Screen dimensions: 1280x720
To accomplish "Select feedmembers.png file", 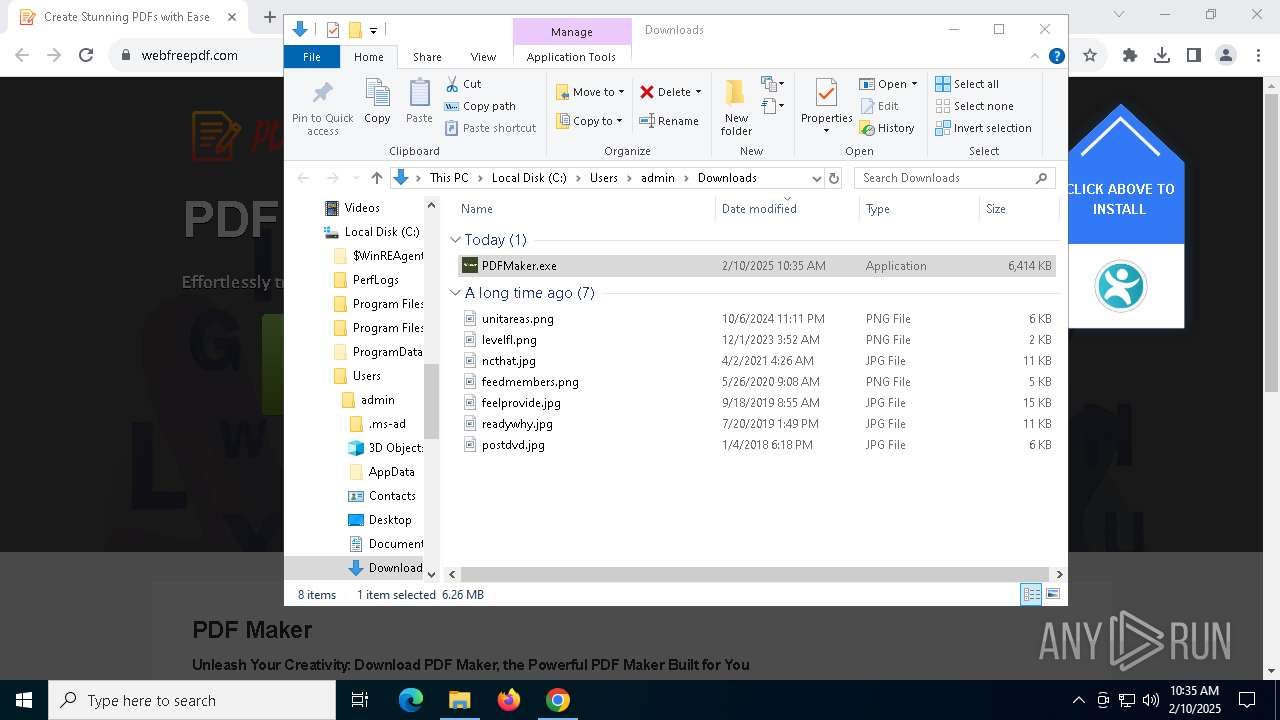I will [x=756, y=382].
